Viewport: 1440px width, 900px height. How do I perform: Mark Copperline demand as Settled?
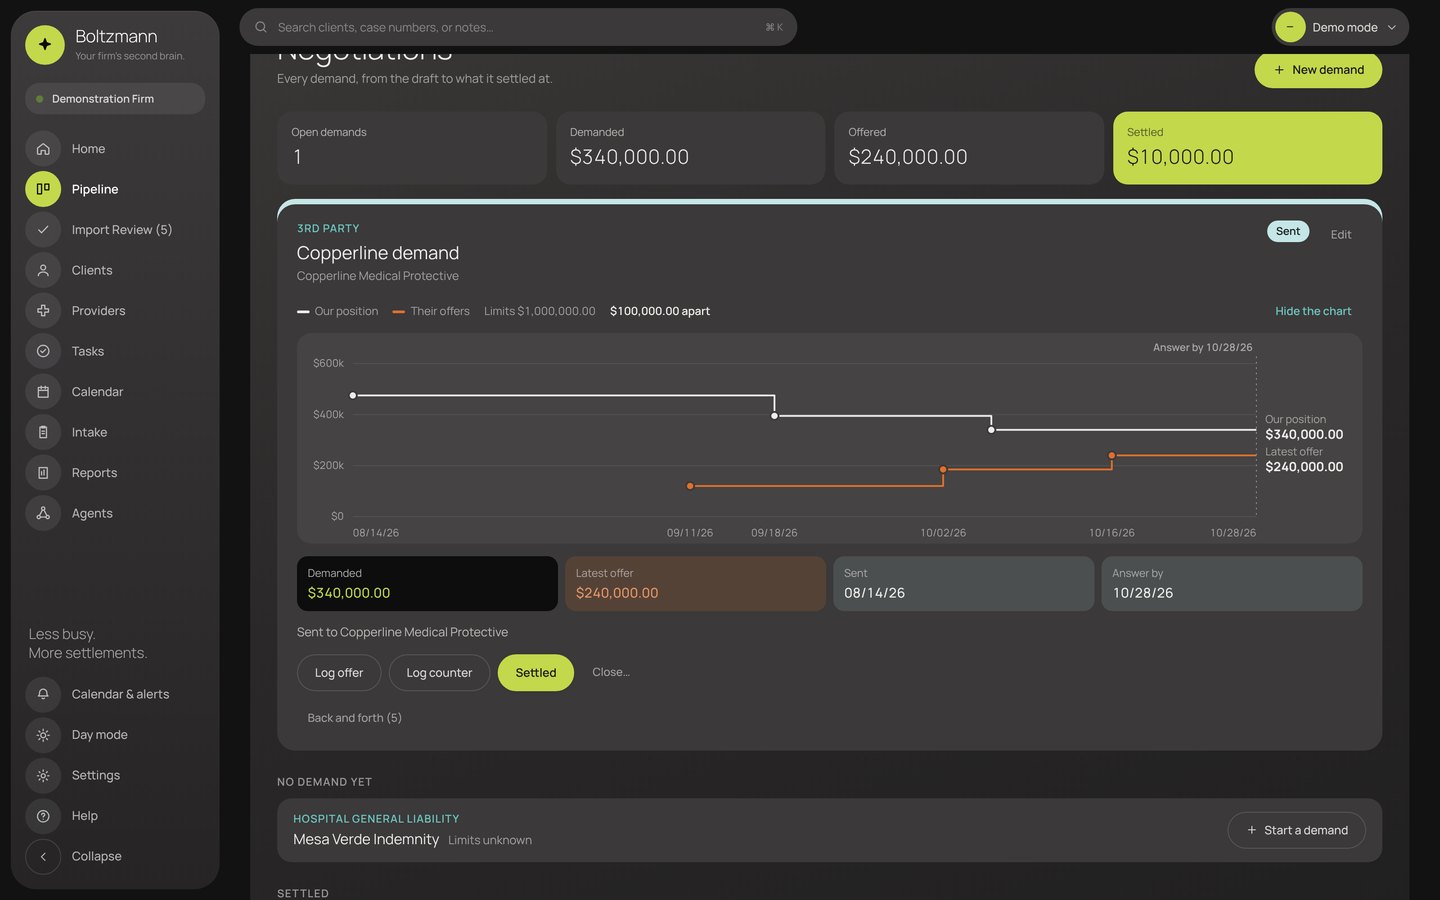pos(536,673)
